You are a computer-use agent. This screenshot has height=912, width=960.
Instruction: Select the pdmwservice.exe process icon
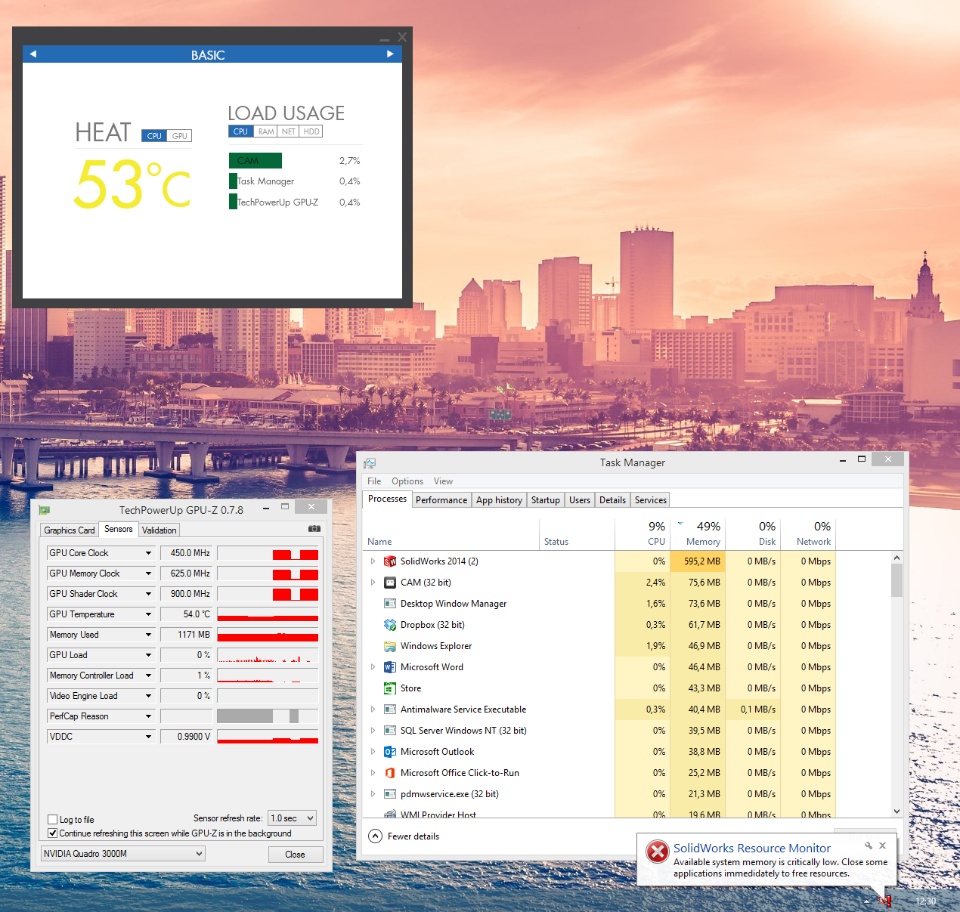[389, 794]
